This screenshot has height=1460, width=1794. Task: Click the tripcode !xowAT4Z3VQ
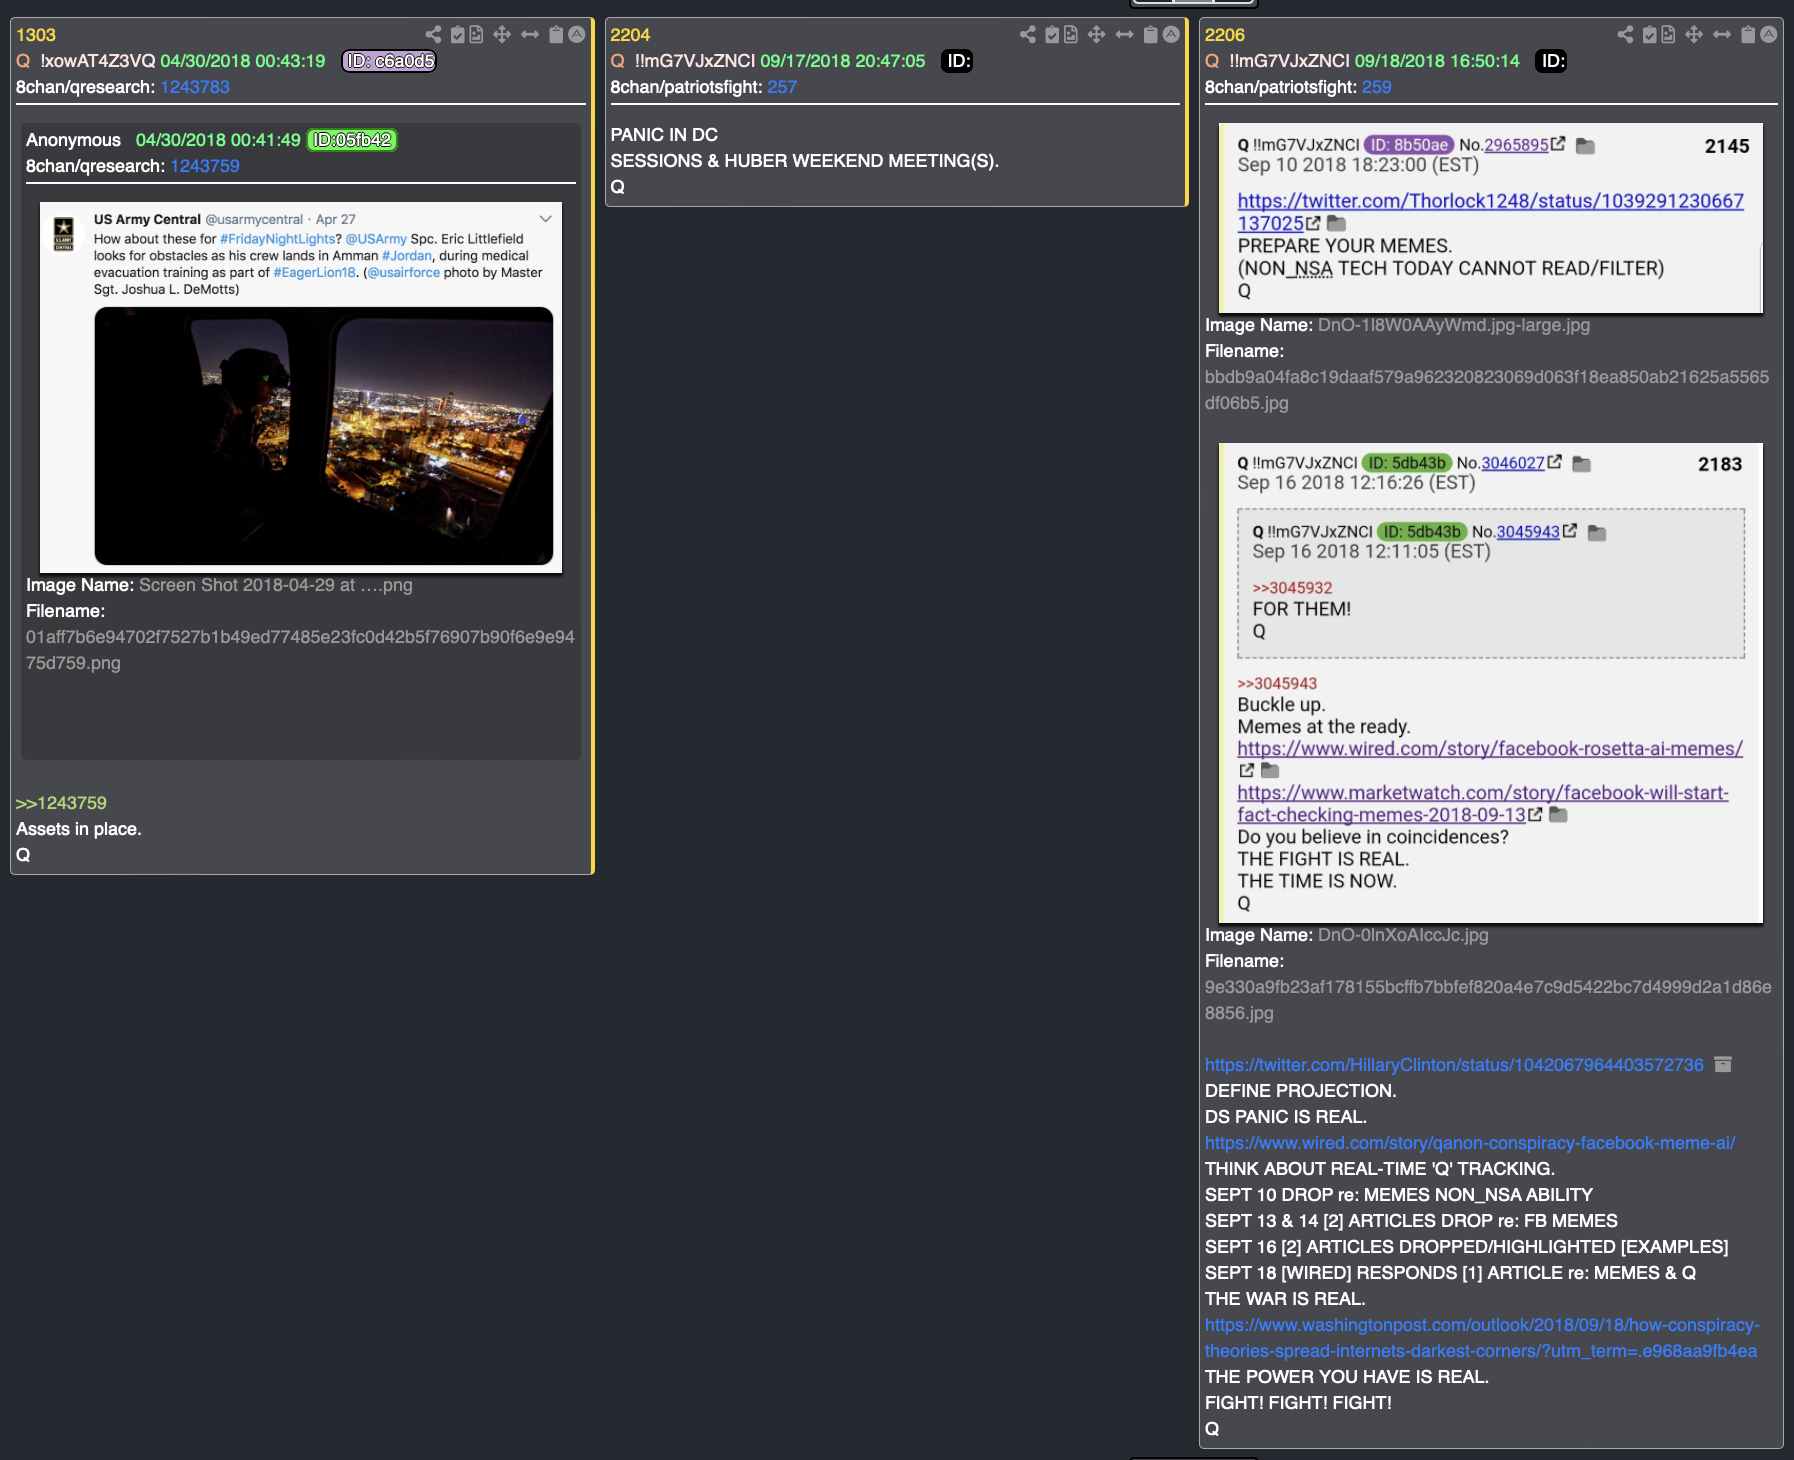[98, 61]
